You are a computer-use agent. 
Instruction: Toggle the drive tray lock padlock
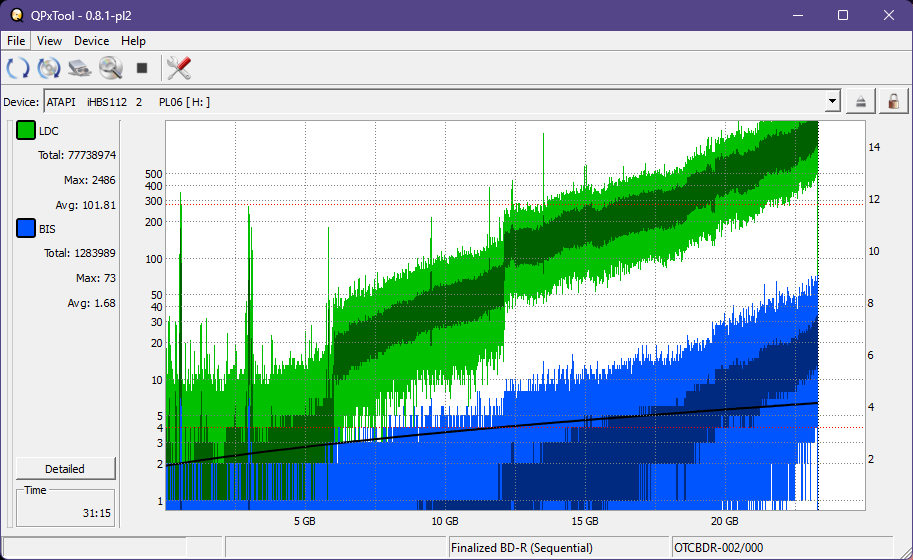click(893, 101)
